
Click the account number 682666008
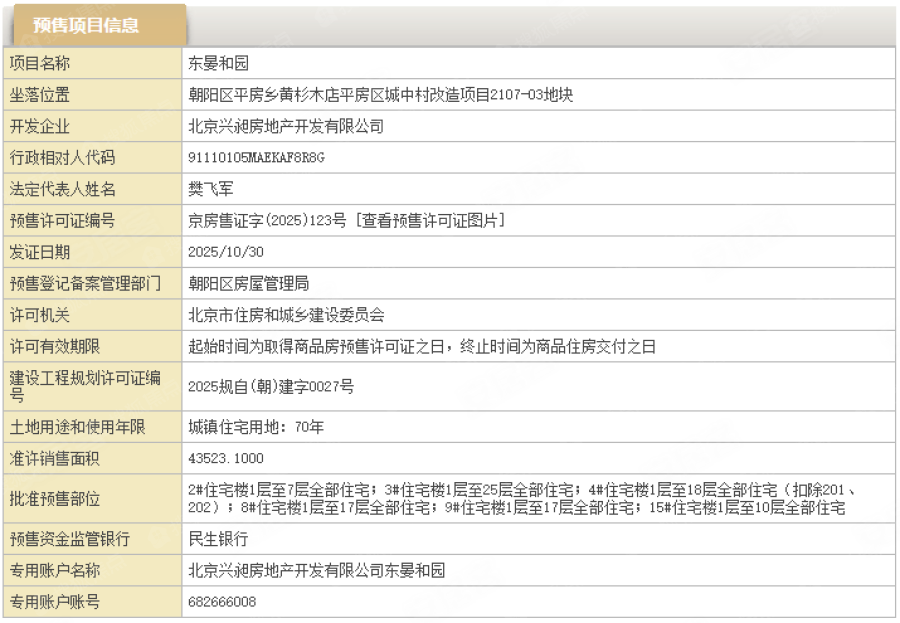[222, 602]
